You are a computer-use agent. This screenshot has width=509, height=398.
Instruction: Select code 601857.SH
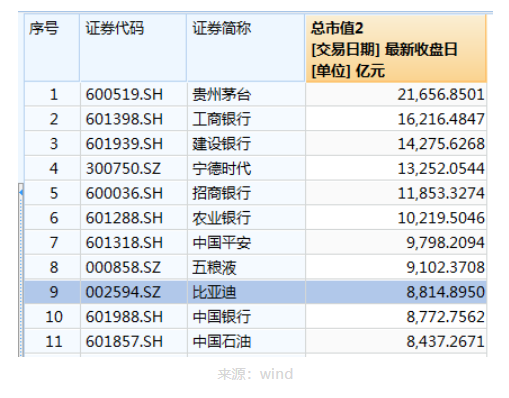coord(124,342)
